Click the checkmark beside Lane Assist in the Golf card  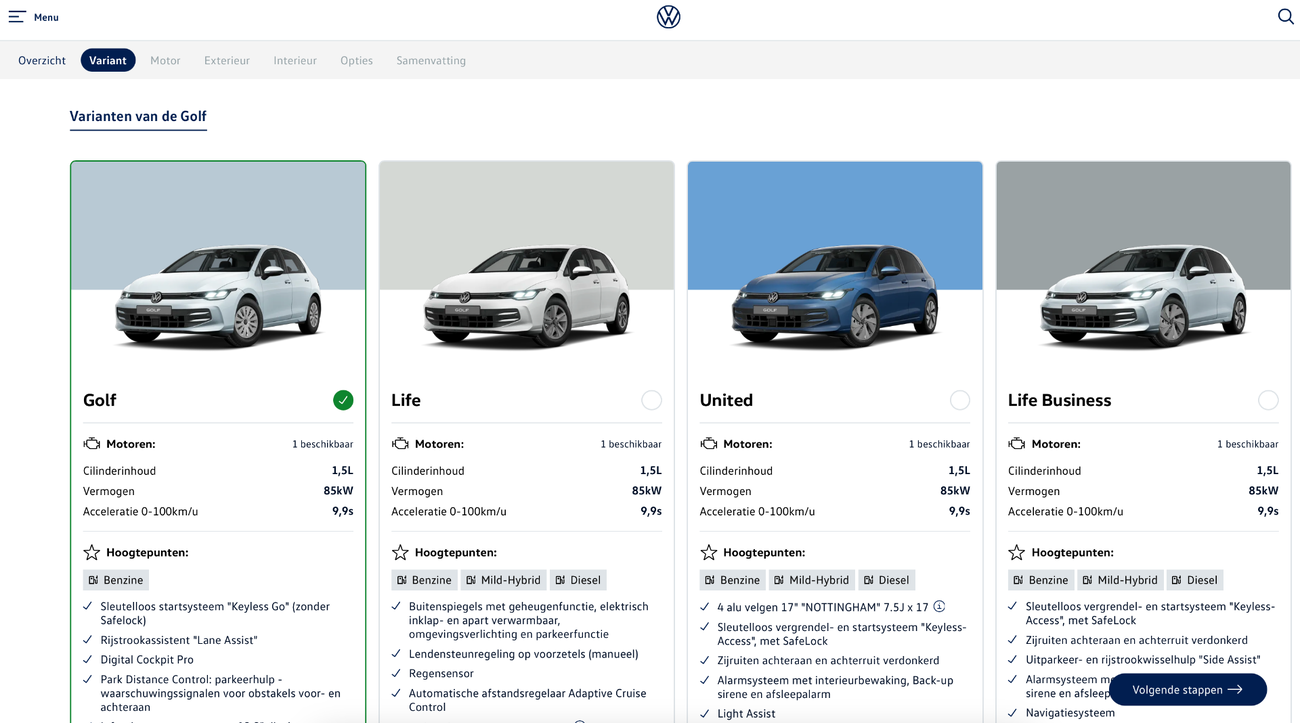(x=88, y=639)
